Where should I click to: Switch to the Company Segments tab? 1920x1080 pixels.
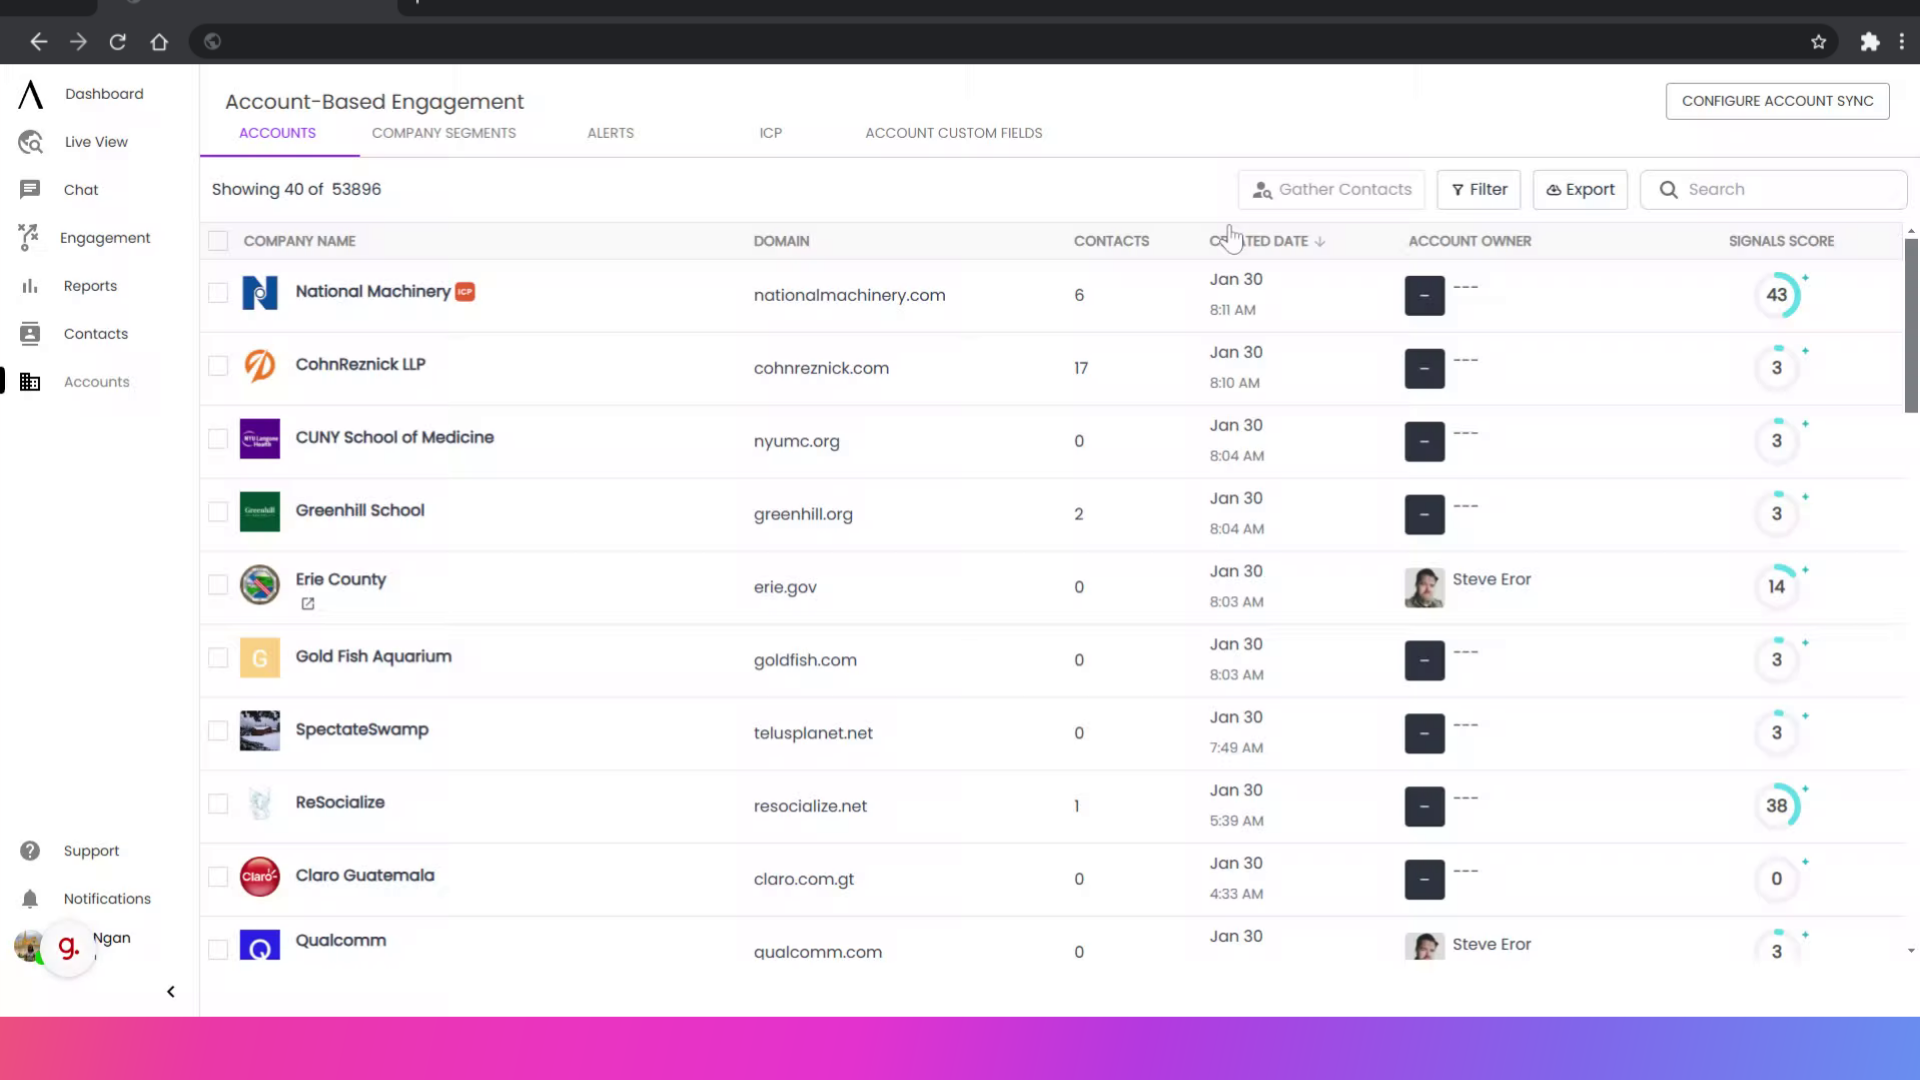click(x=443, y=132)
